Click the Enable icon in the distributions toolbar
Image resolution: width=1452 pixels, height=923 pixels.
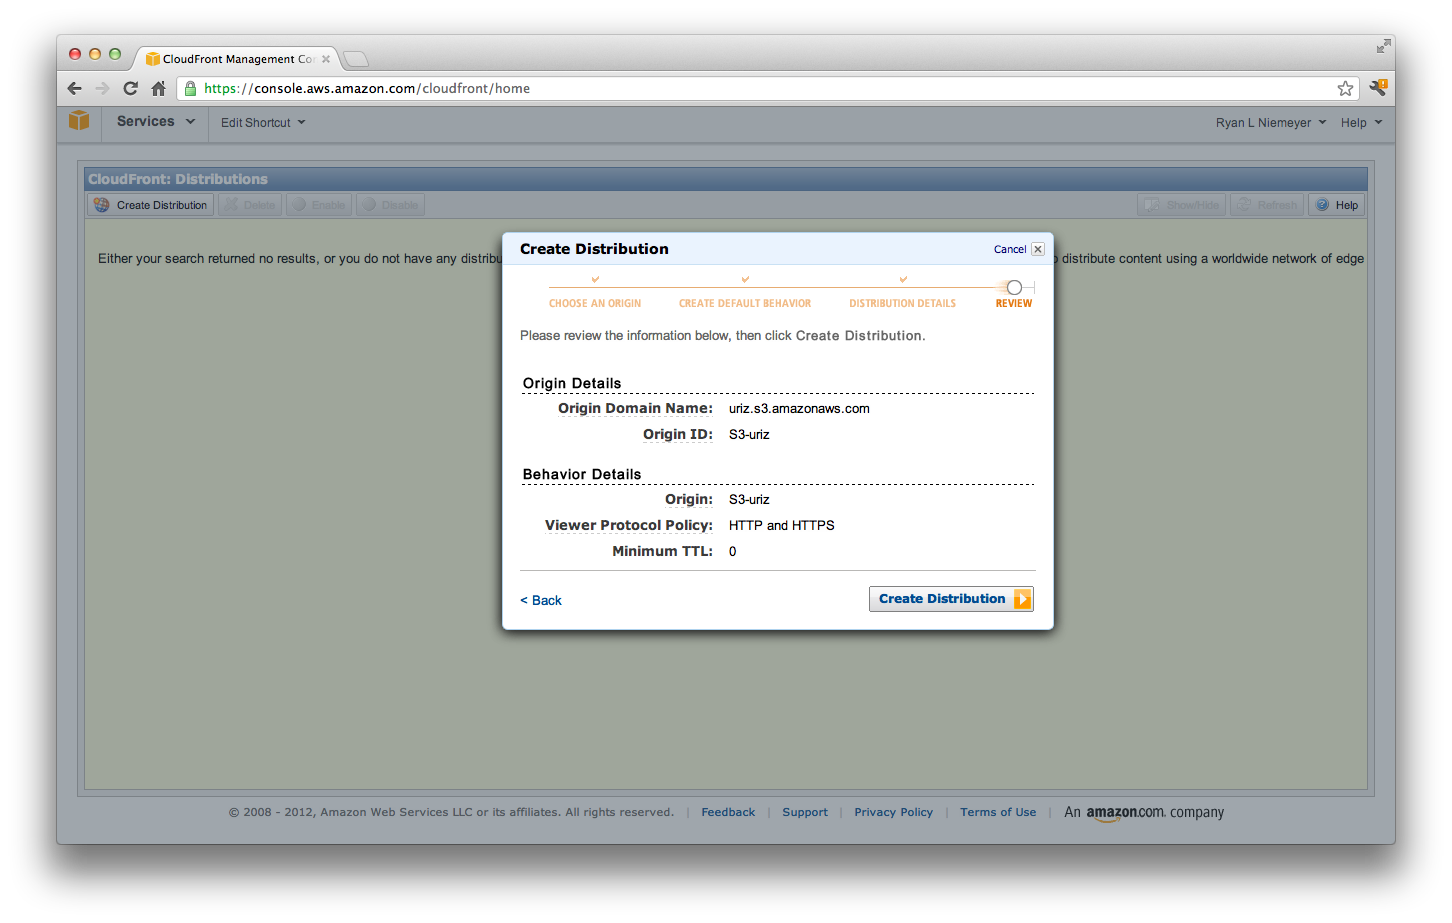click(x=300, y=204)
